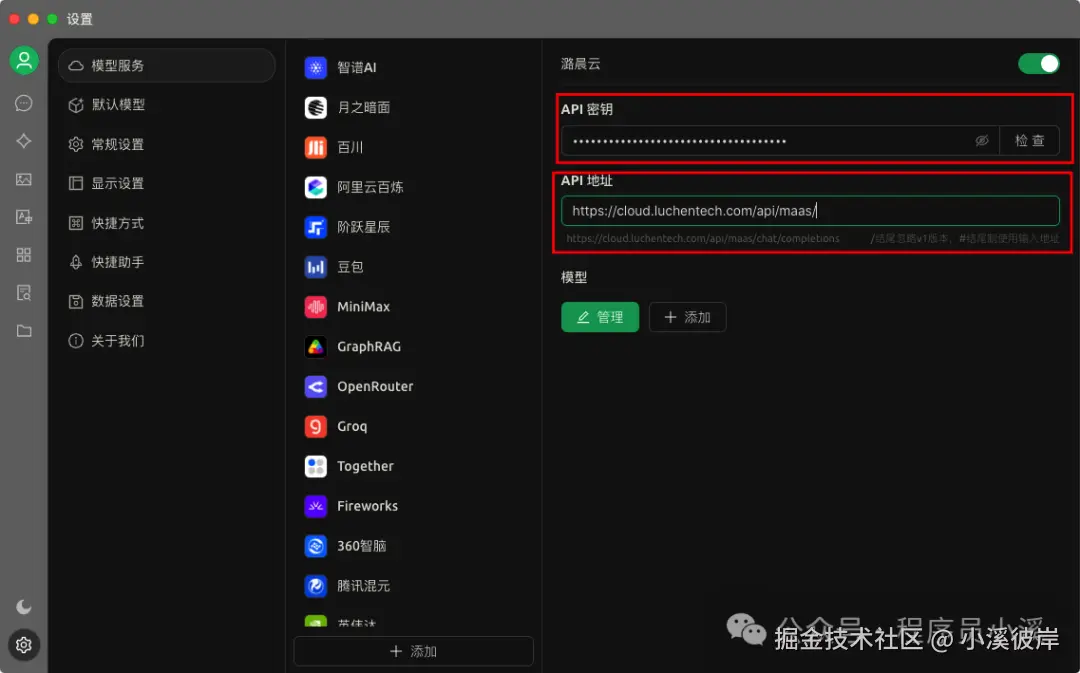
Task: Click 管理 to manage models
Action: (600, 317)
